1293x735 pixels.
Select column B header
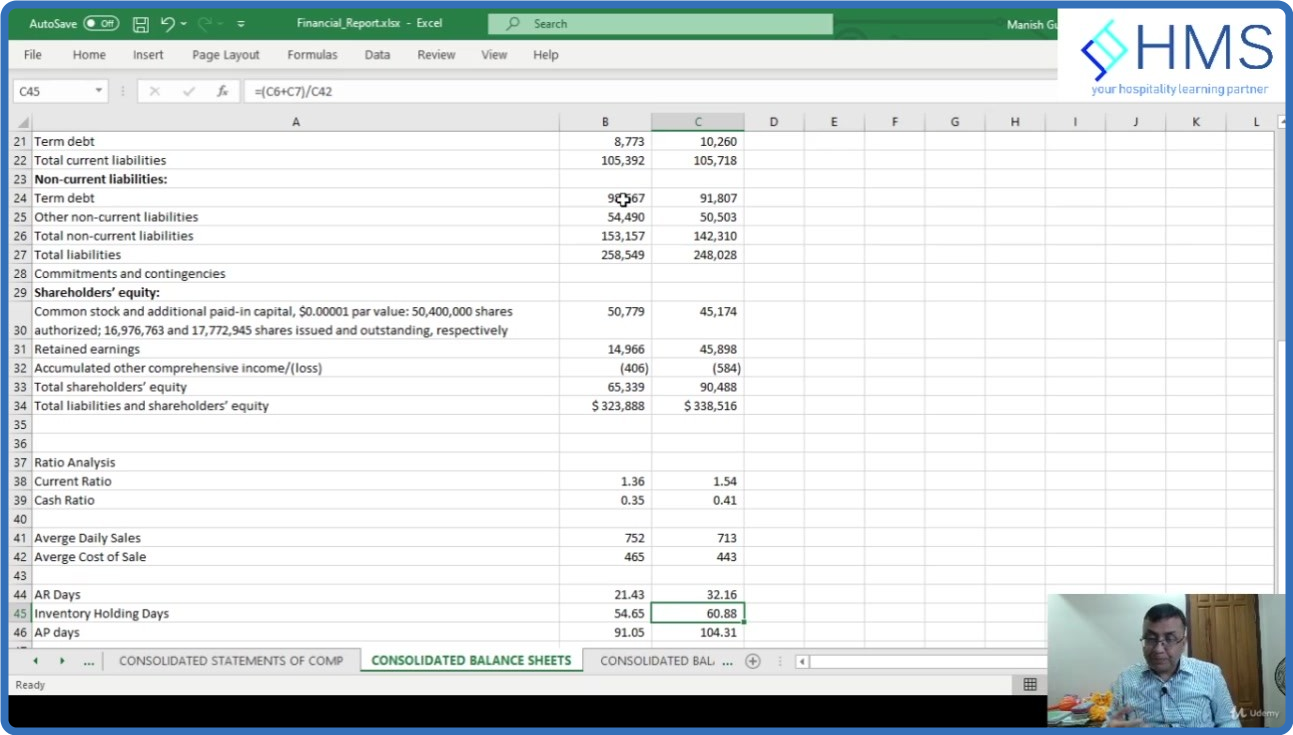pyautogui.click(x=605, y=122)
